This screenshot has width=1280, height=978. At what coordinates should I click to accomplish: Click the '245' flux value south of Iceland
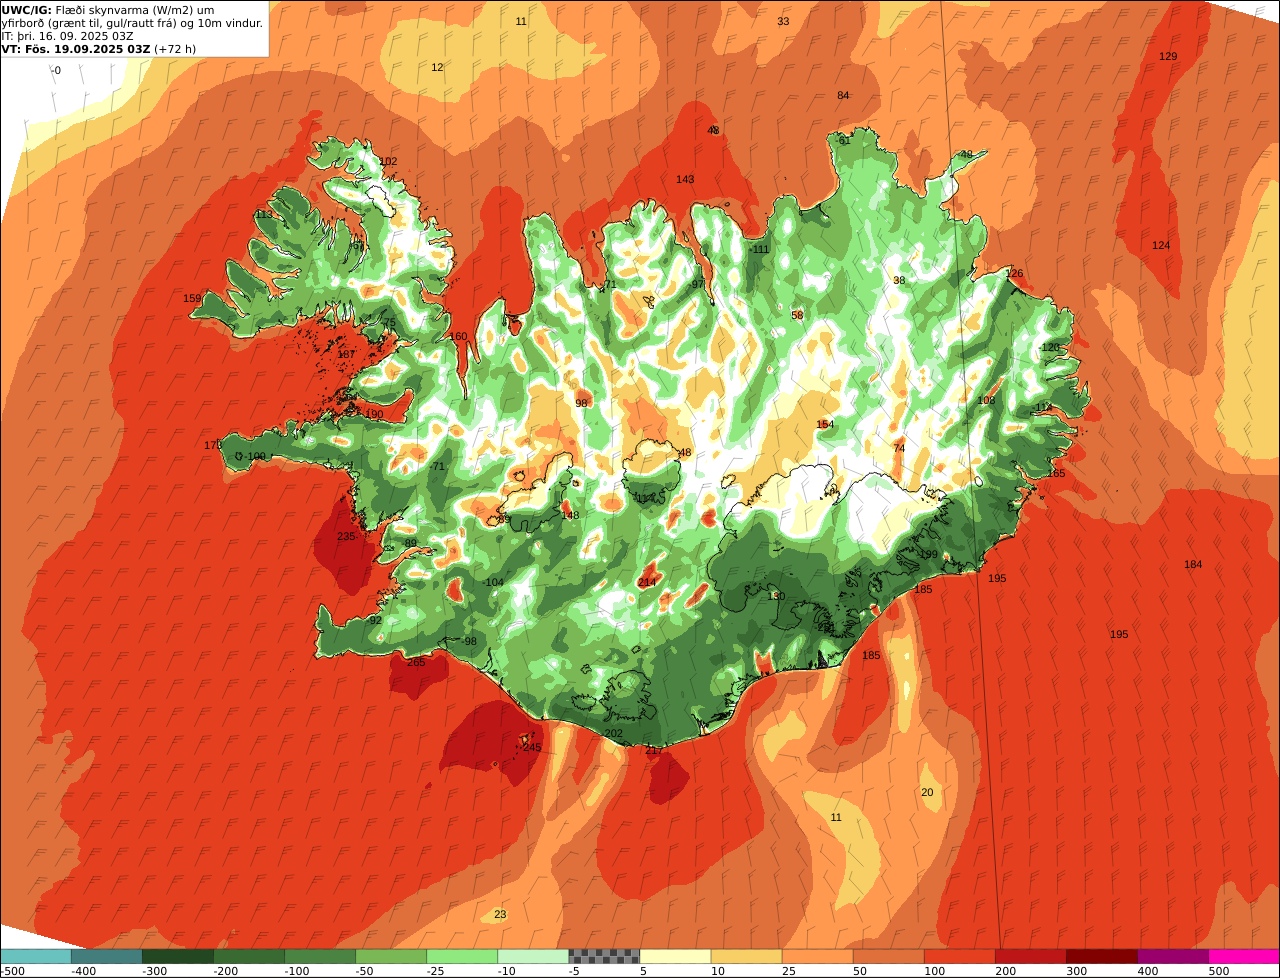pyautogui.click(x=532, y=747)
